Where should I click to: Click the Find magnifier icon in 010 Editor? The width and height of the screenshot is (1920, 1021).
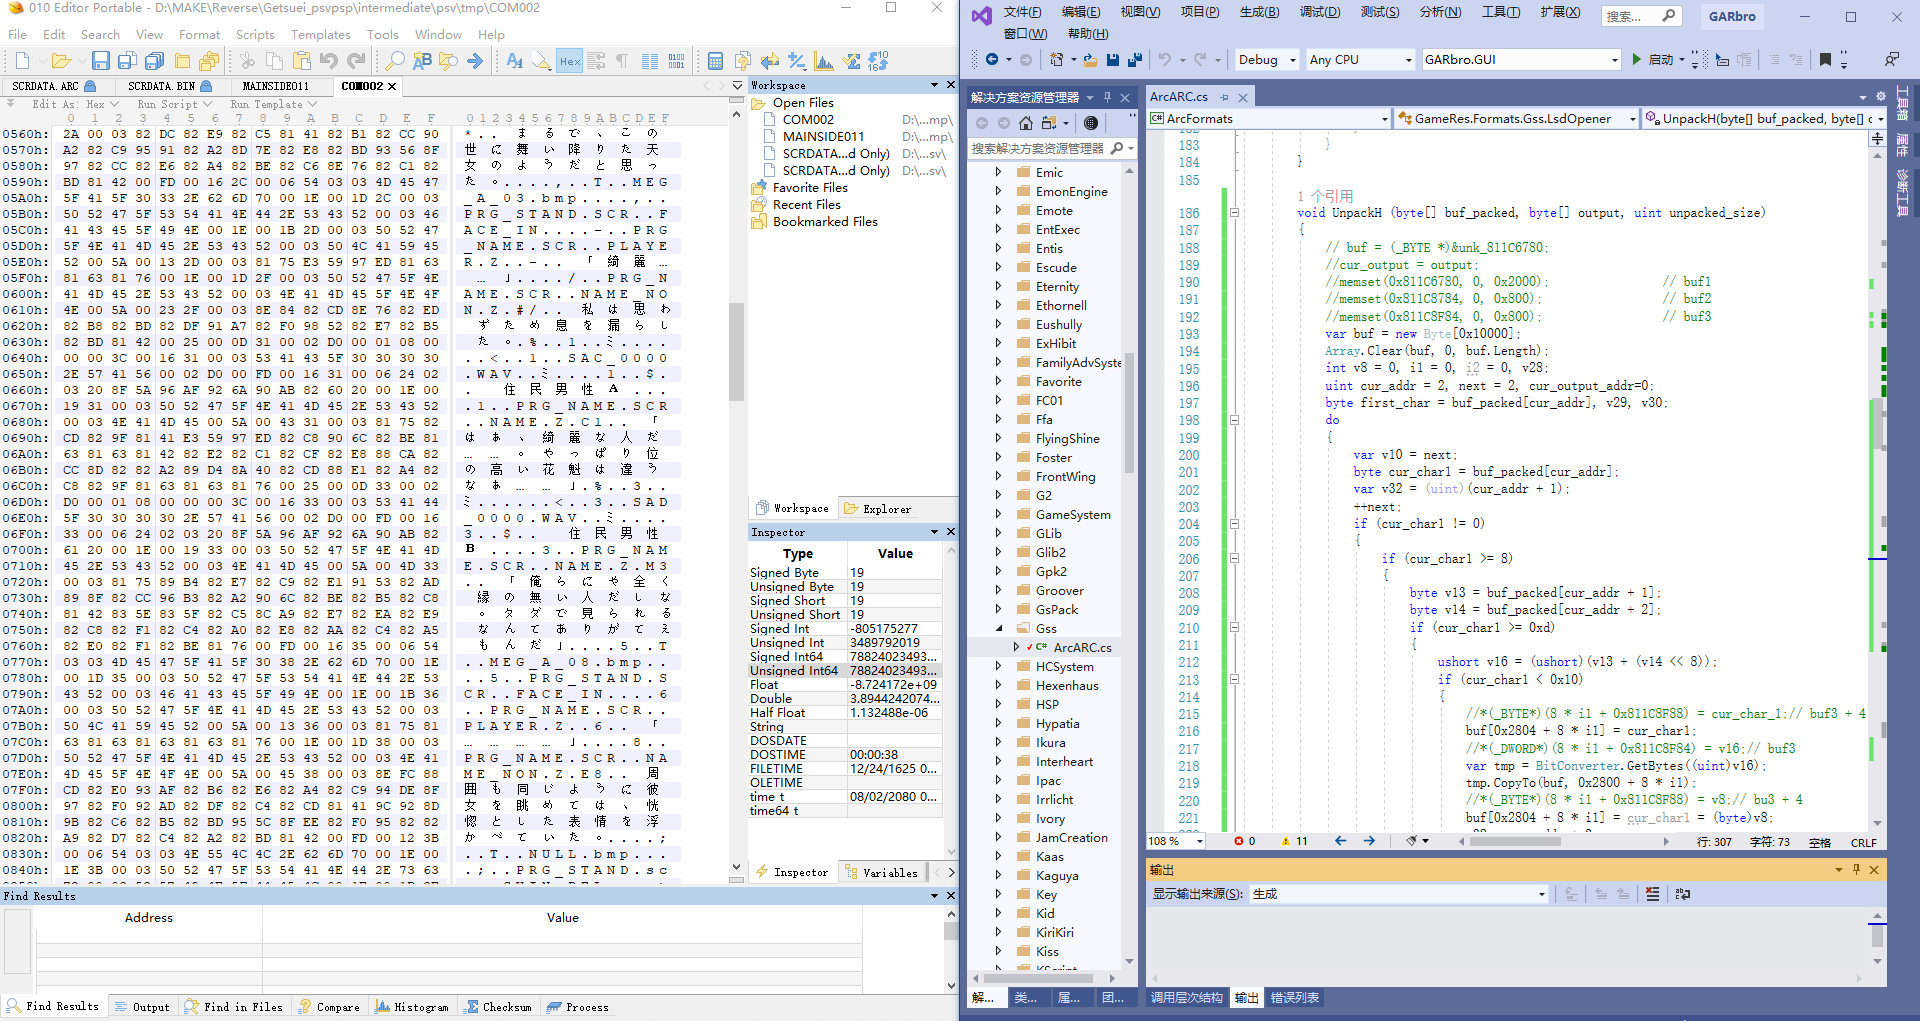click(395, 61)
